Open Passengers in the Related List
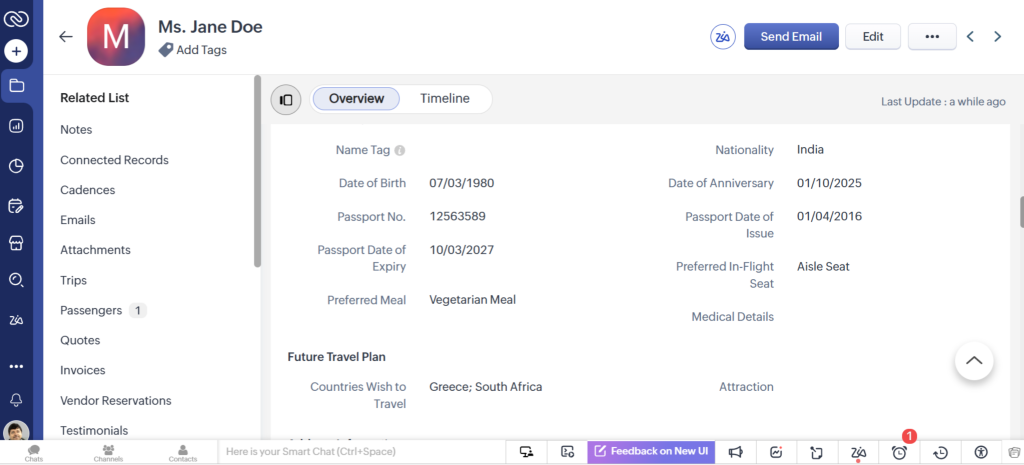Screen dimensions: 1024x465 point(91,310)
